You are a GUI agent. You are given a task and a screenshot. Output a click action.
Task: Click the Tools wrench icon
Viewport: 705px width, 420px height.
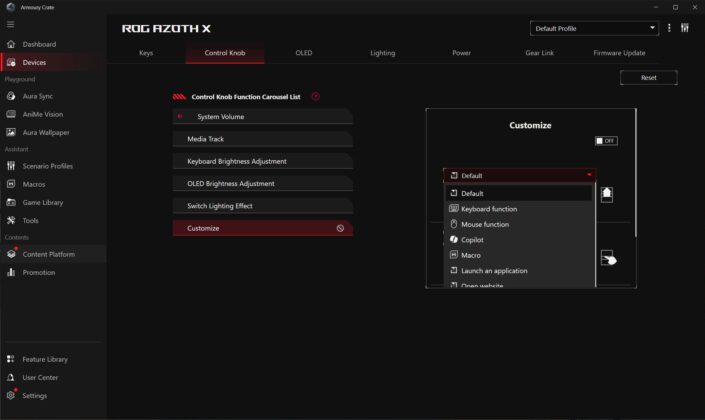(11, 220)
